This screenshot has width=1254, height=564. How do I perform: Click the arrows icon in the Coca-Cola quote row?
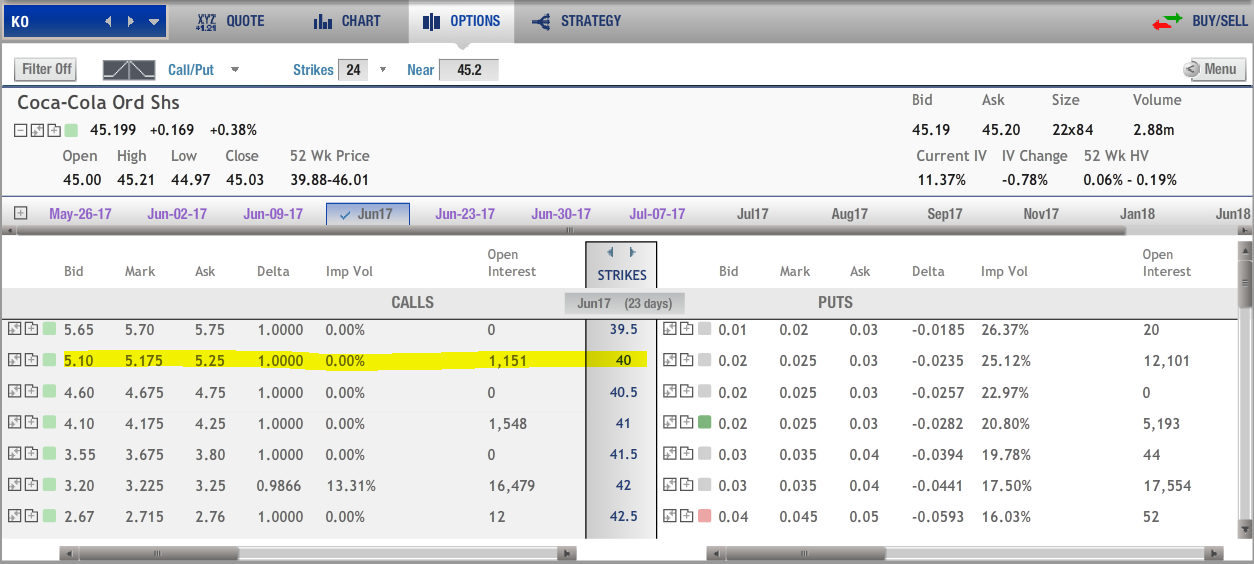[38, 130]
